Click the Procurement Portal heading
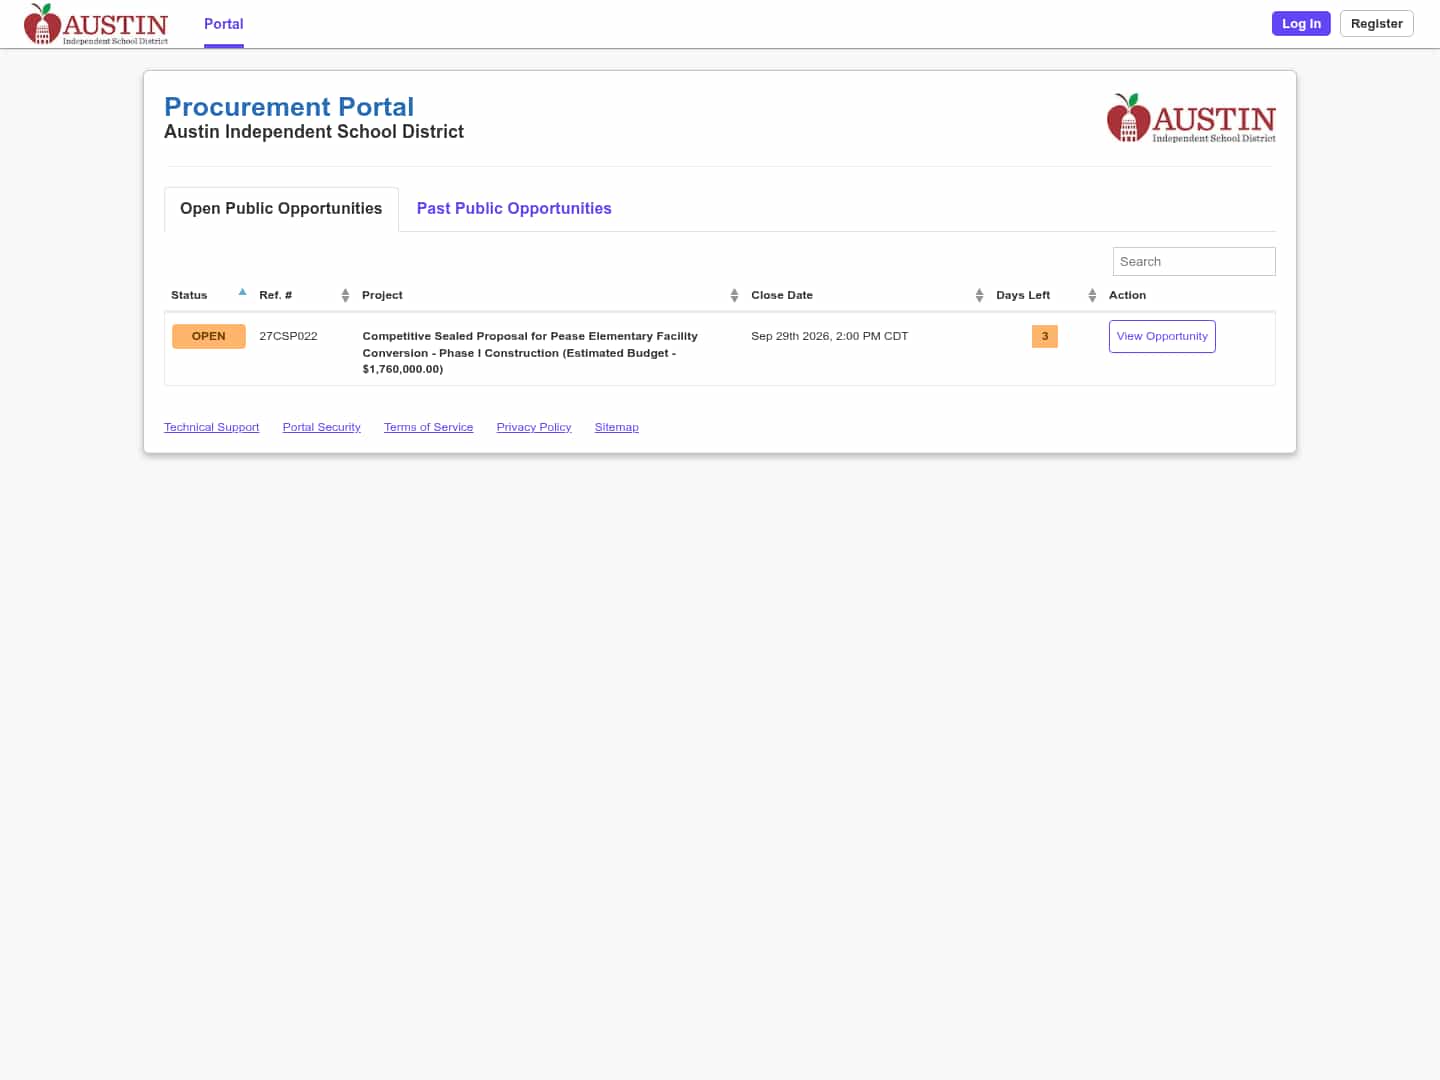1440x1080 pixels. pos(289,107)
